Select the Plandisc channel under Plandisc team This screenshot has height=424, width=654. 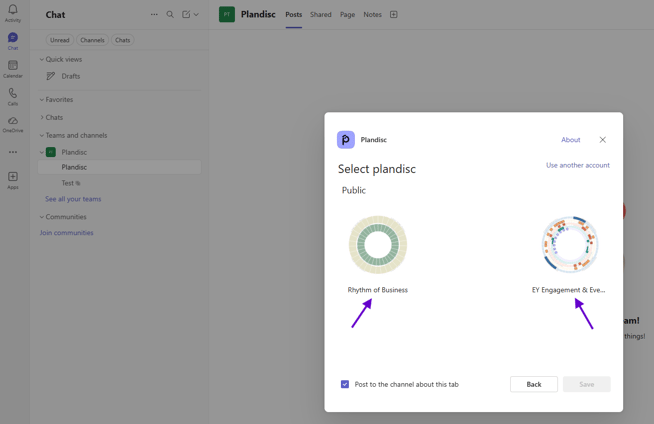(119, 167)
